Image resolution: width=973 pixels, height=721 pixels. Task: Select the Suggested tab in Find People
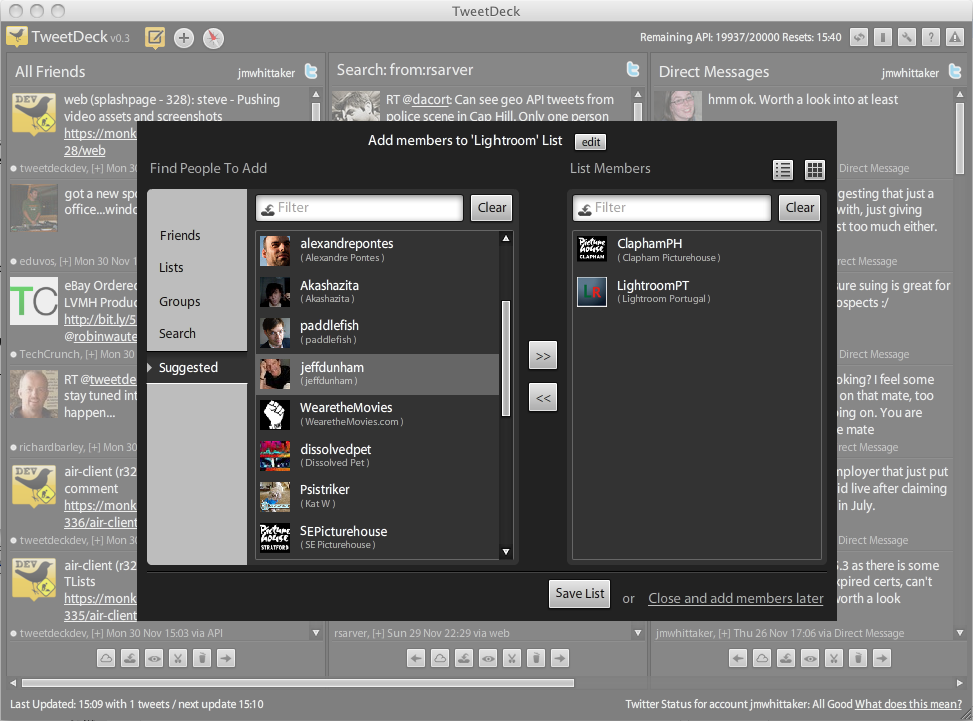pos(188,367)
